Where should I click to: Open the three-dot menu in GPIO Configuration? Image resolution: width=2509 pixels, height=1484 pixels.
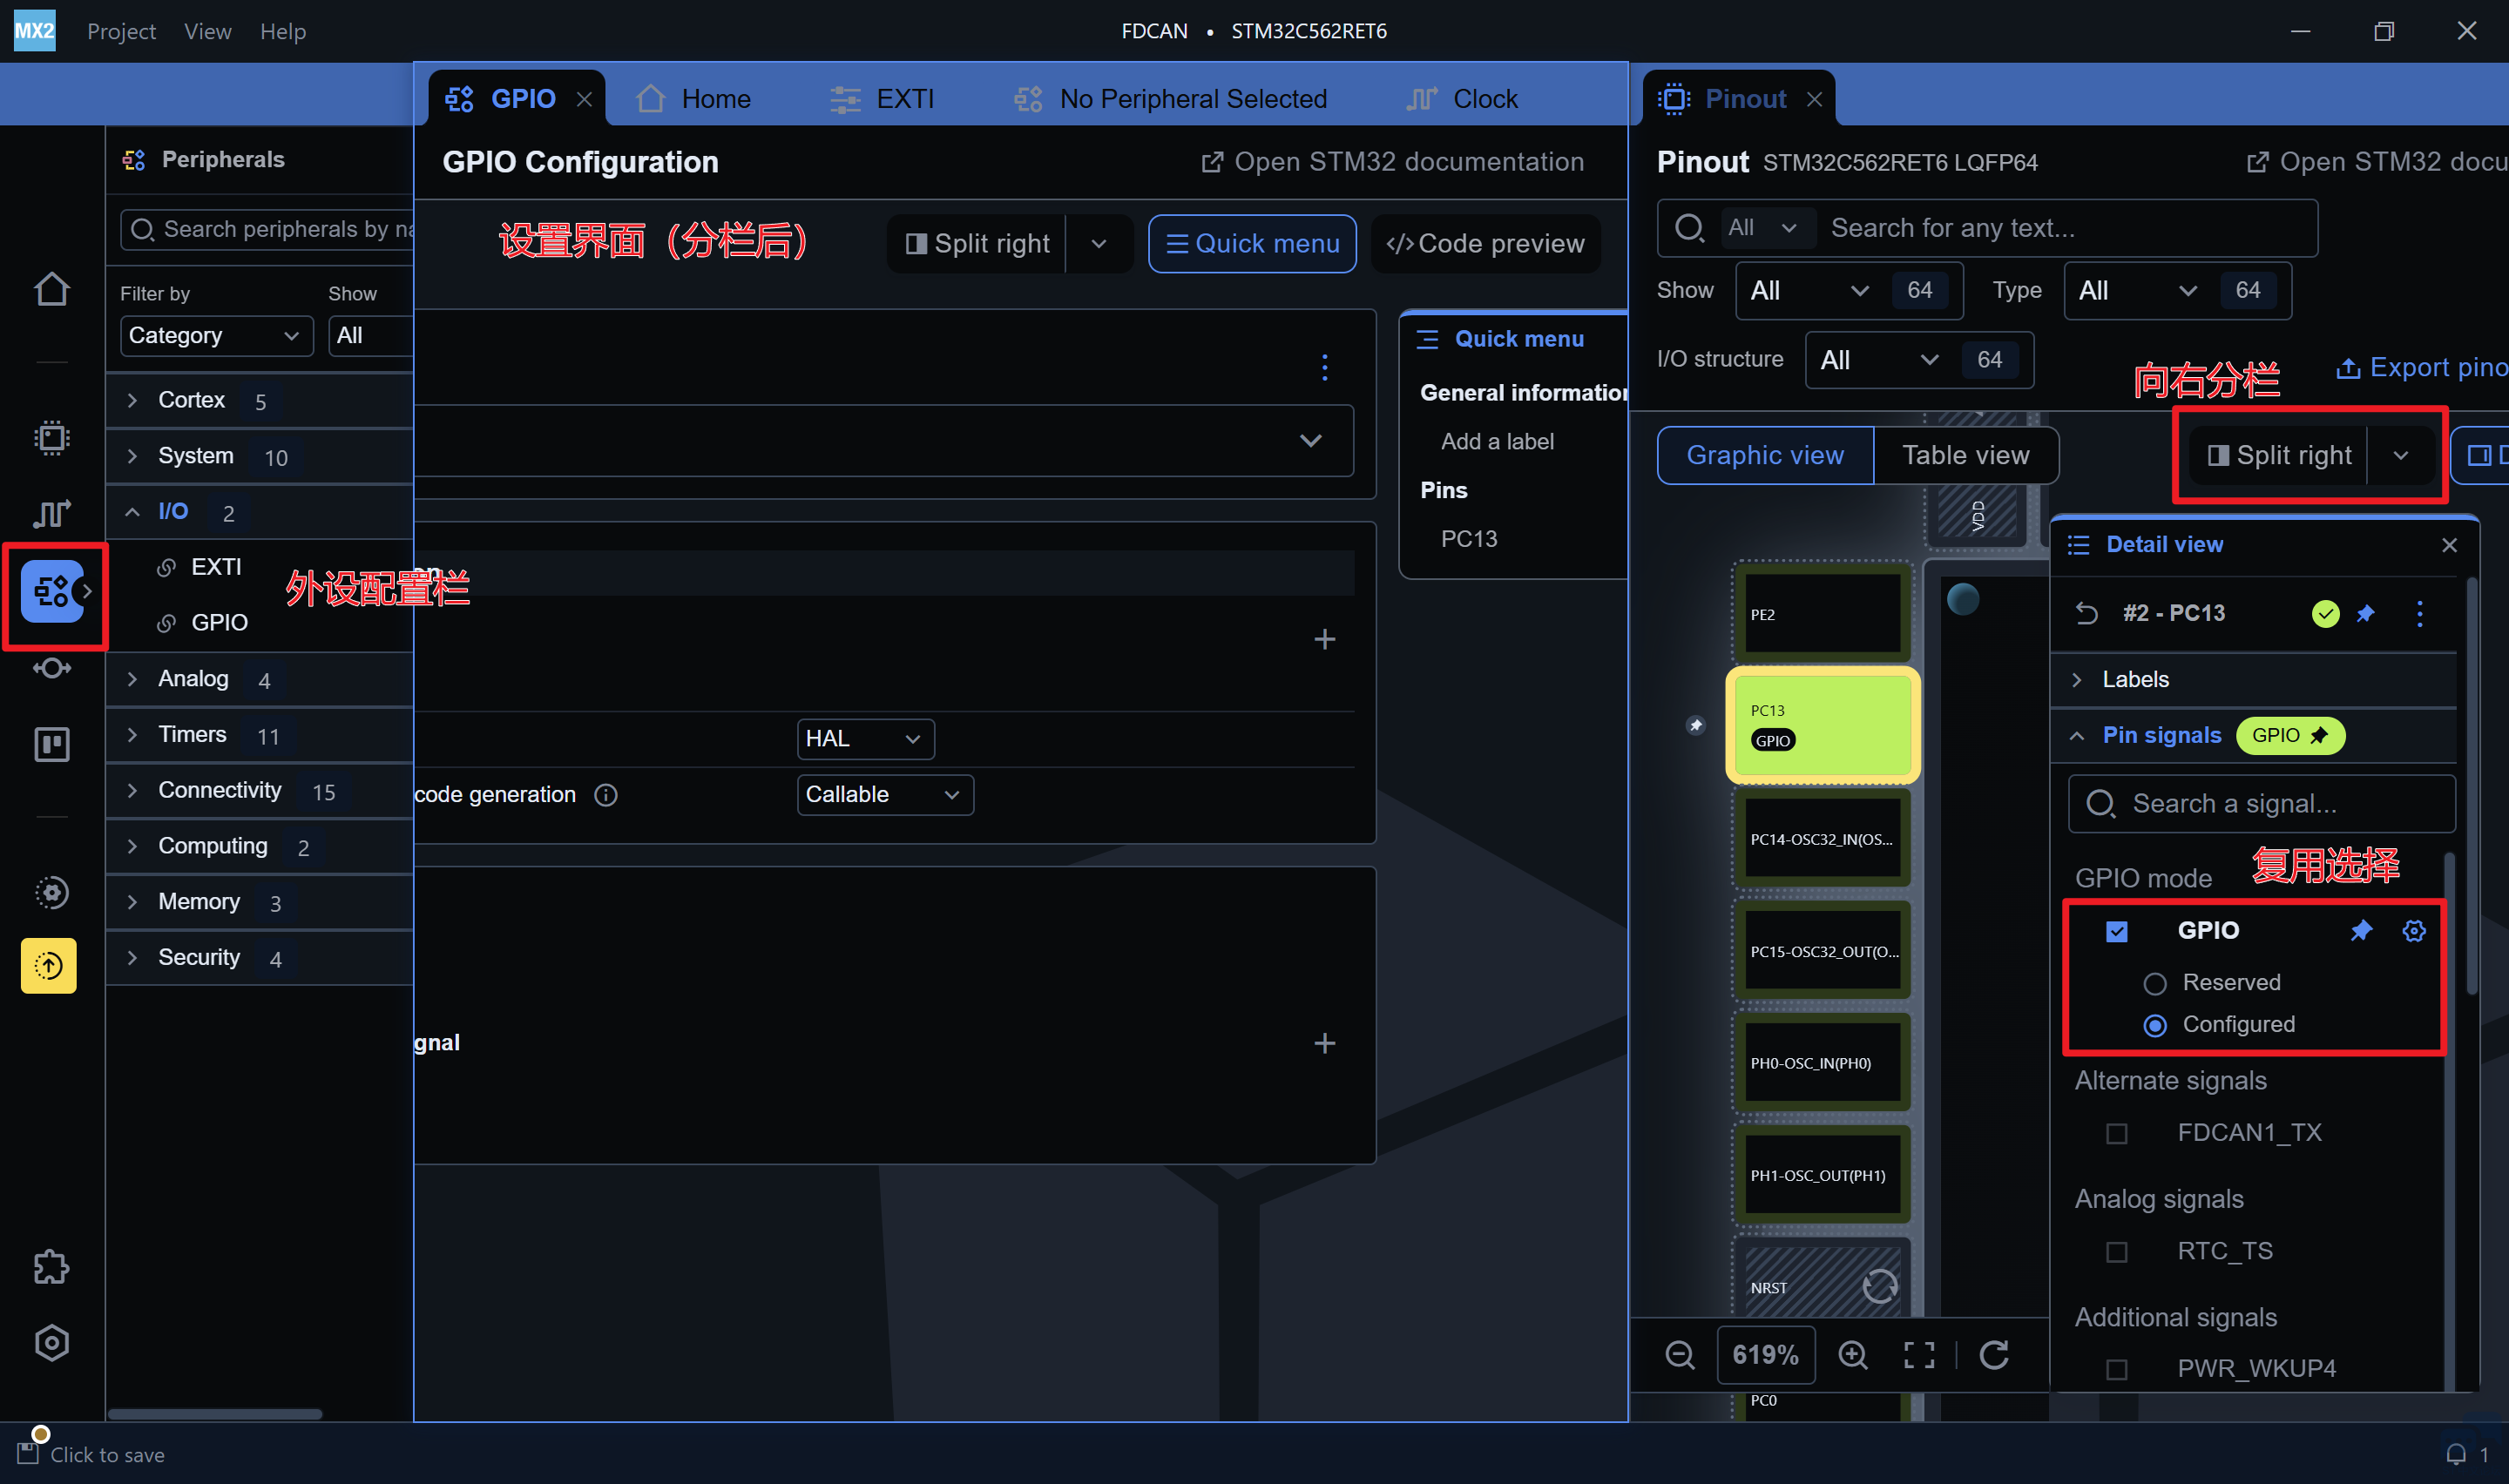point(1325,367)
